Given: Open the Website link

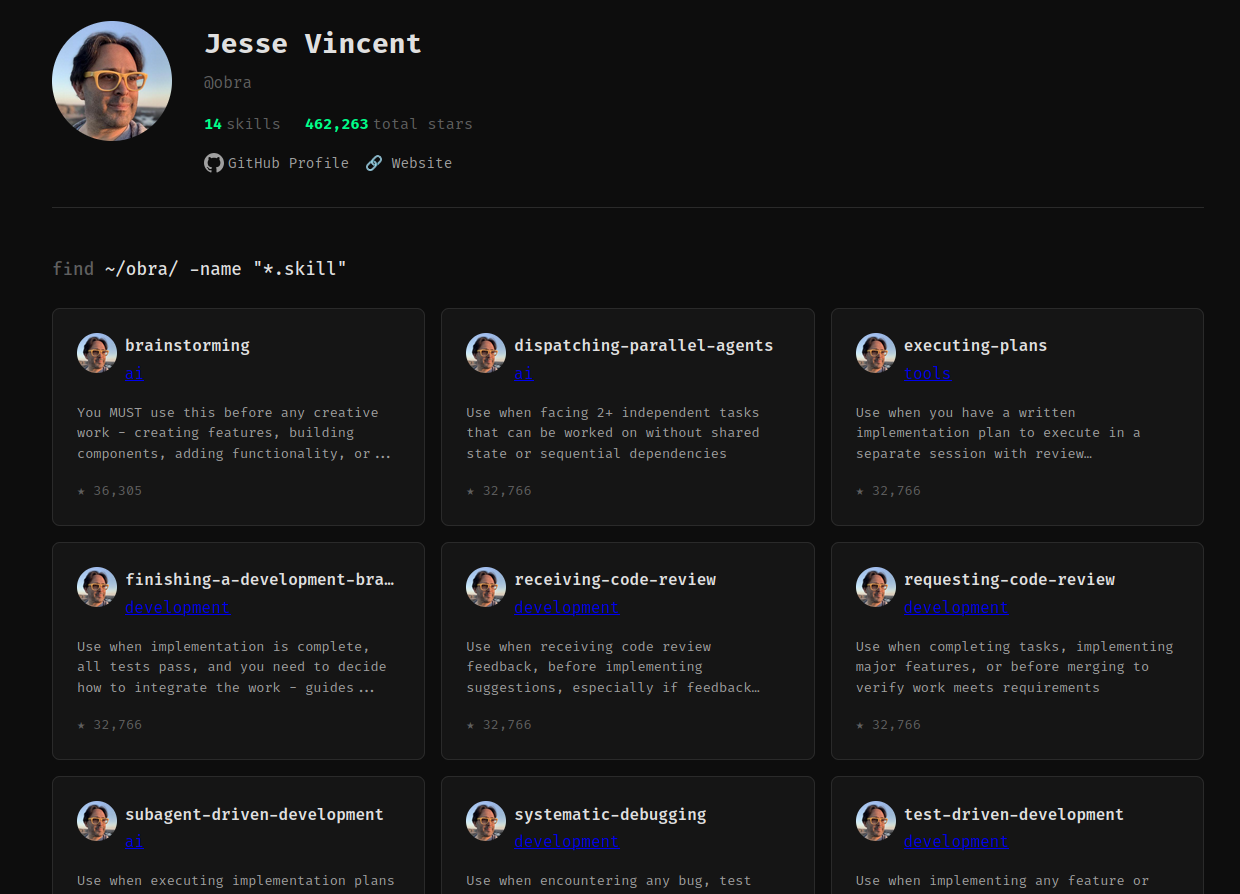Looking at the screenshot, I should 420,162.
